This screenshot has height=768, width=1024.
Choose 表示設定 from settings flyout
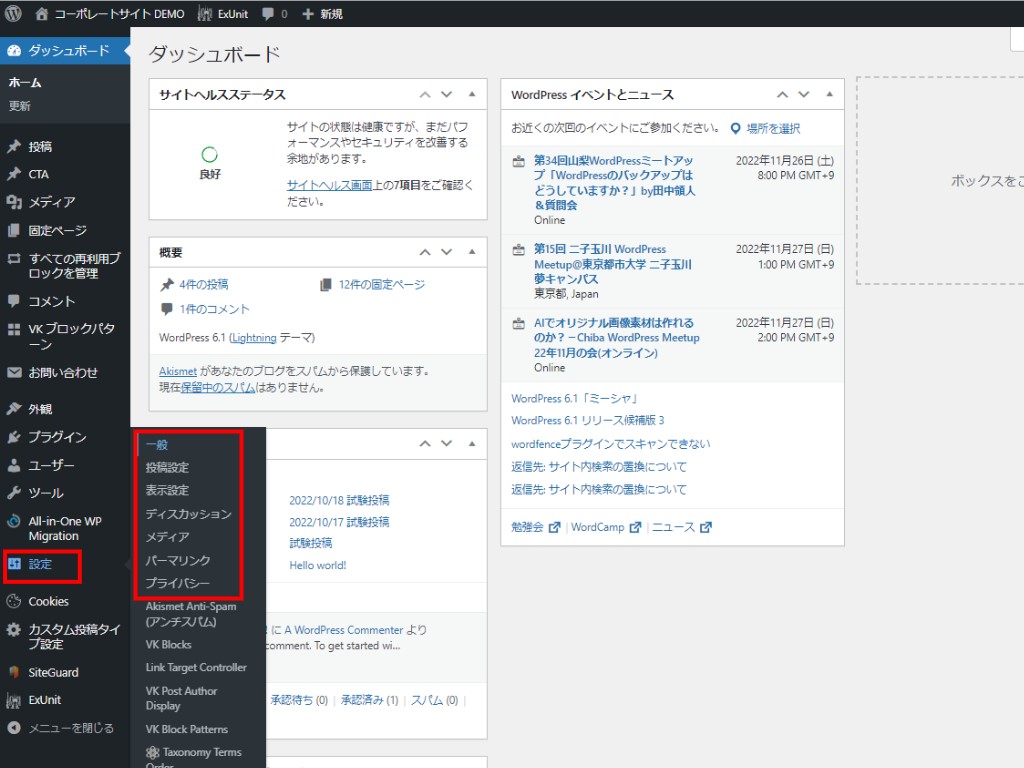point(167,490)
